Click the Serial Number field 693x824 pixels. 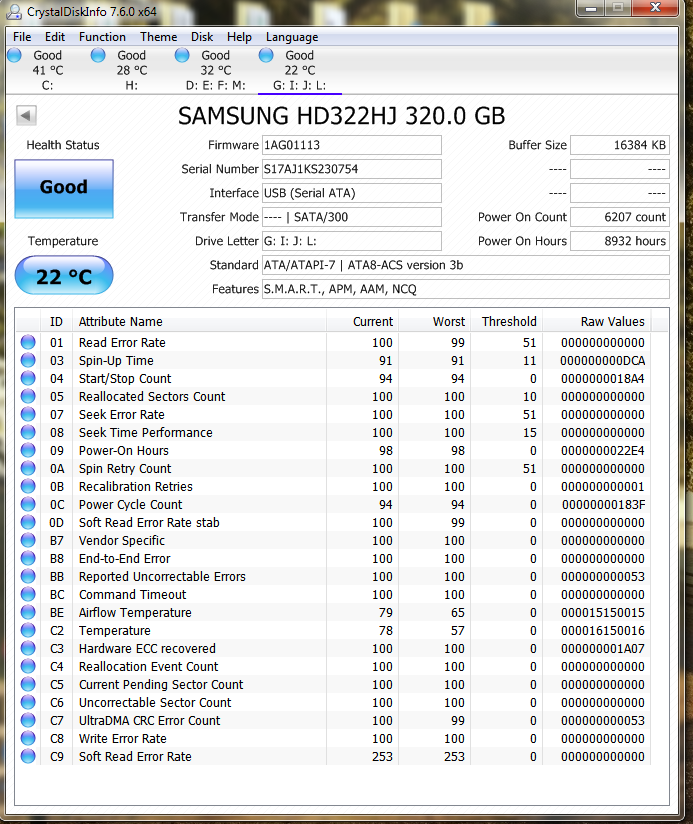point(351,169)
